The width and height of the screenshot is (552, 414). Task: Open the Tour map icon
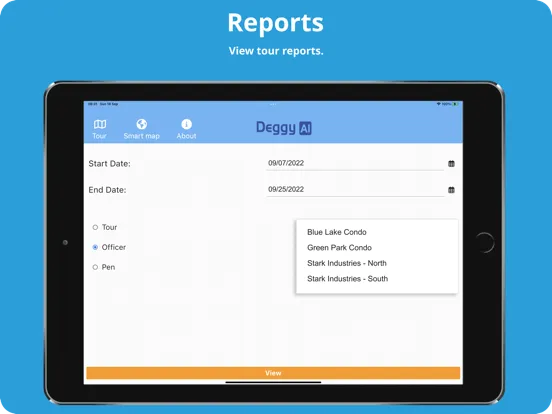(x=100, y=124)
